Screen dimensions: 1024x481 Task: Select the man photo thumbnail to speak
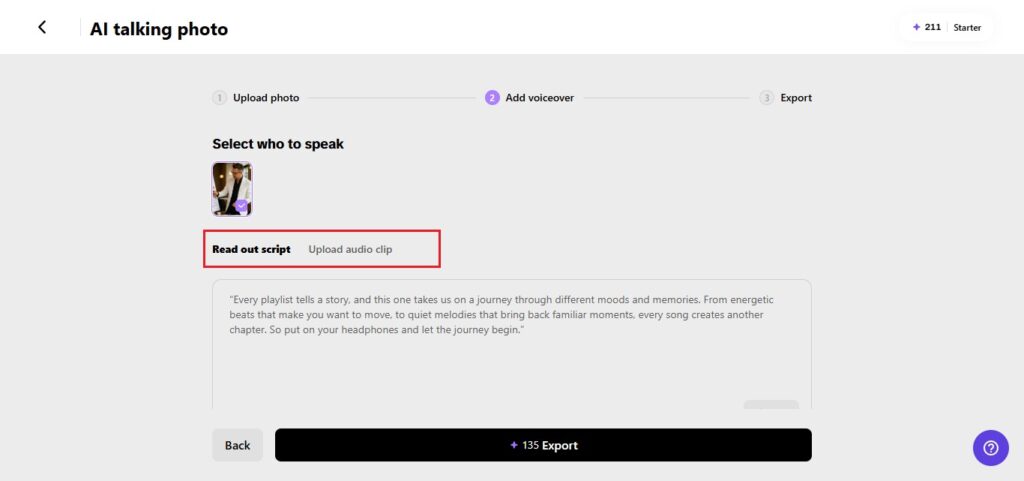[232, 189]
